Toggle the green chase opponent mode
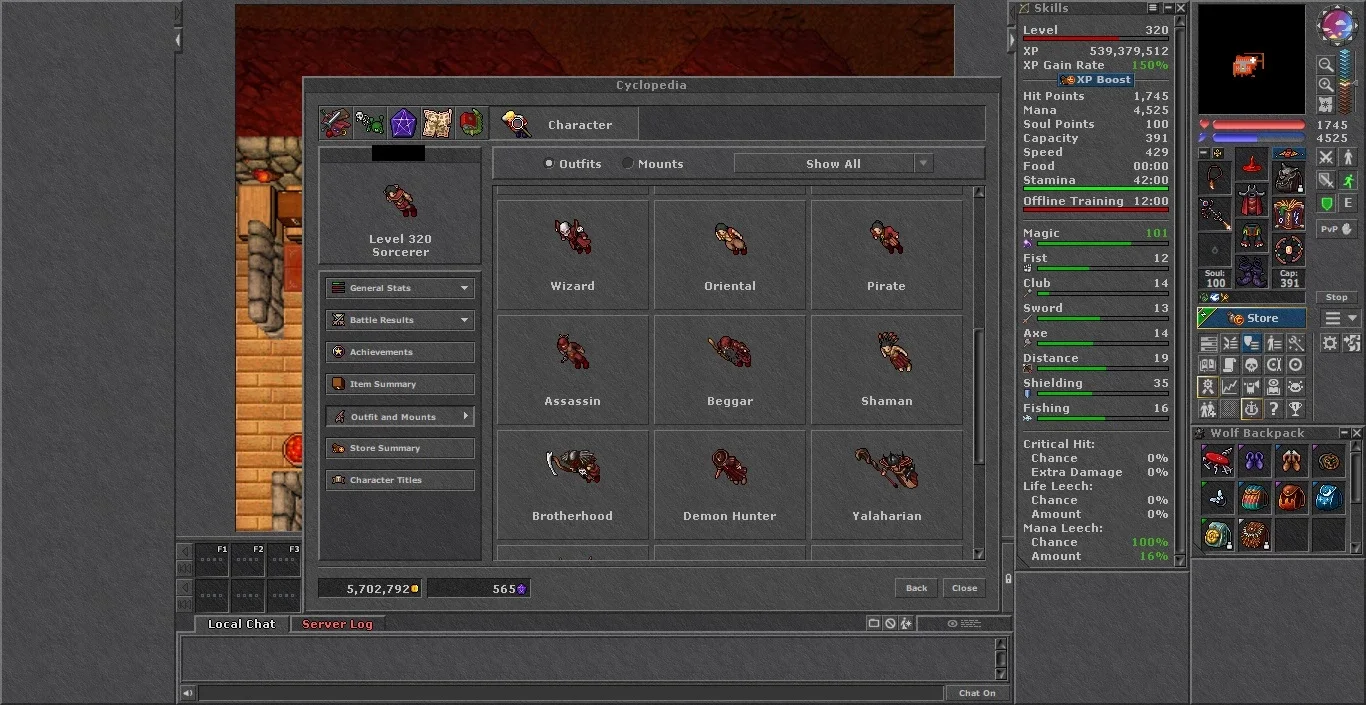The height and width of the screenshot is (705, 1366). click(1348, 180)
